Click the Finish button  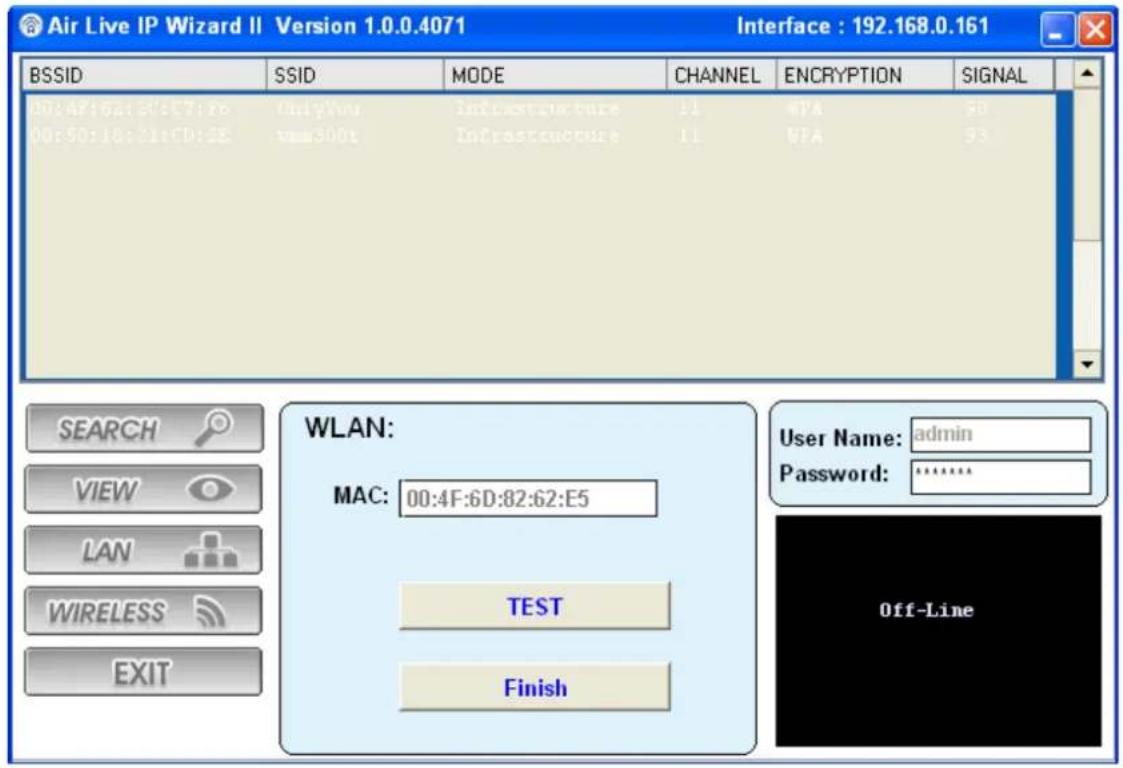(535, 688)
